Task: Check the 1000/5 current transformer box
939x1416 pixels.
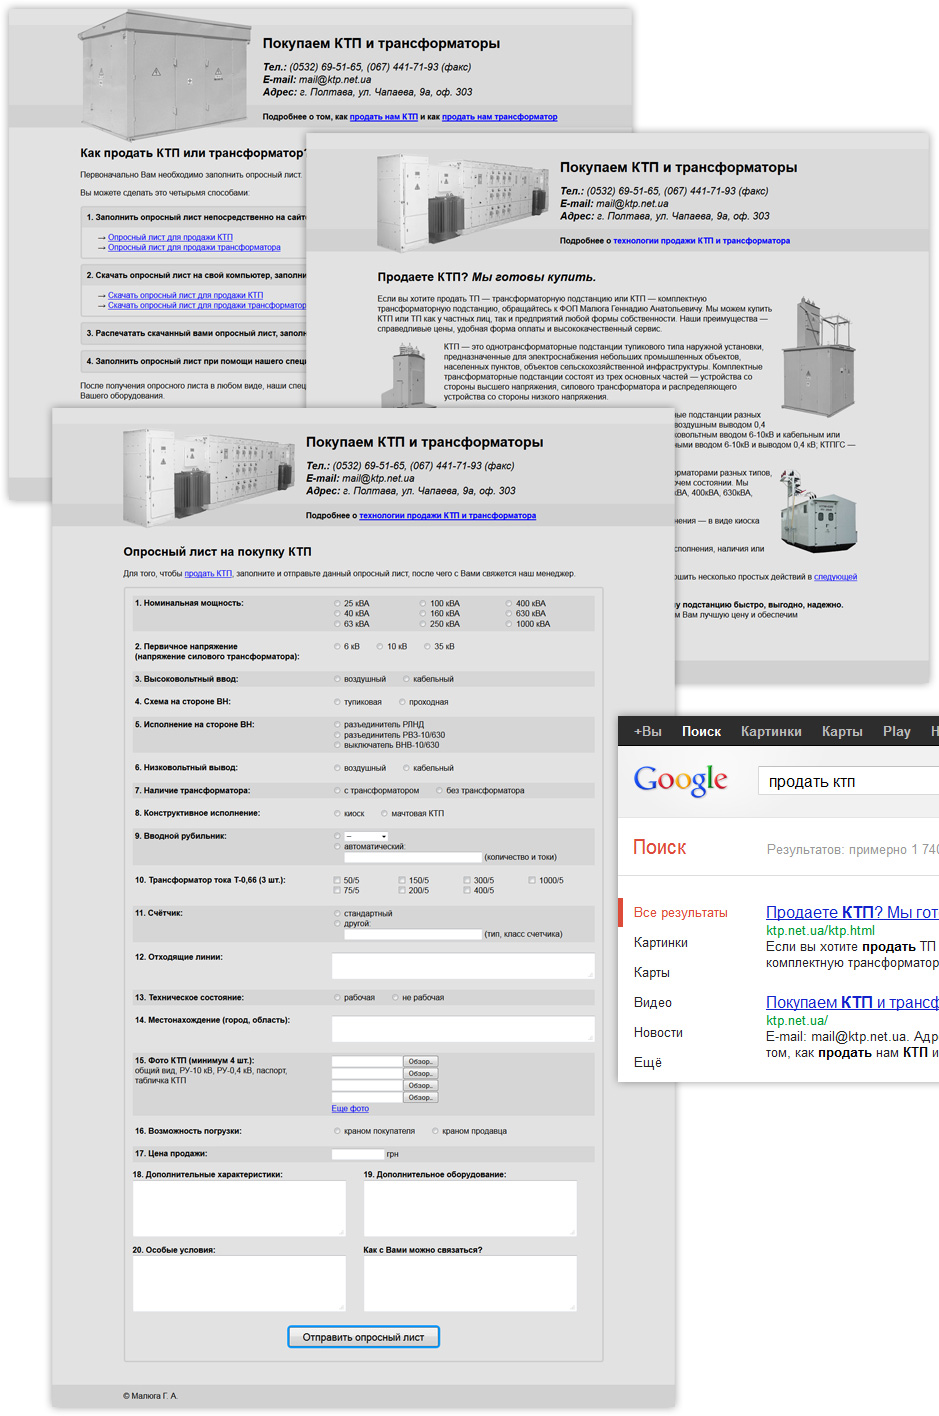Action: [x=532, y=881]
